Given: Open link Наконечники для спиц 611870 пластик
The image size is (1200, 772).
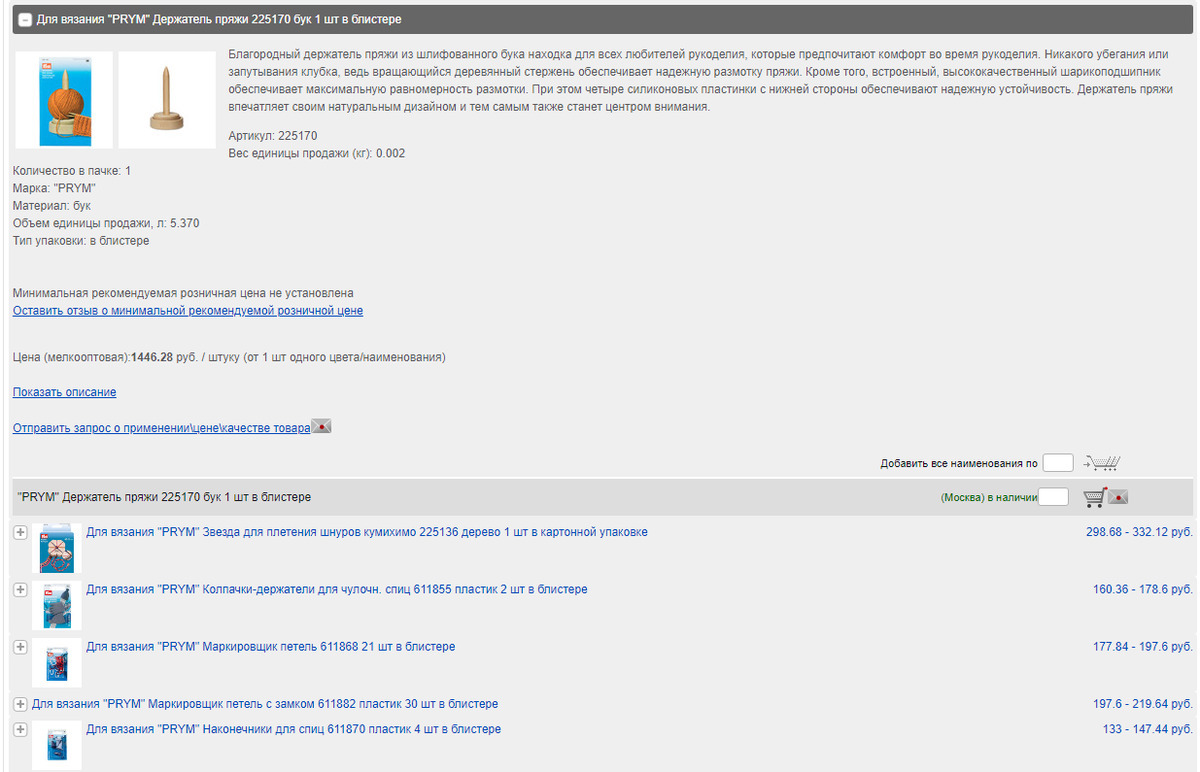Looking at the screenshot, I should pyautogui.click(x=294, y=730).
